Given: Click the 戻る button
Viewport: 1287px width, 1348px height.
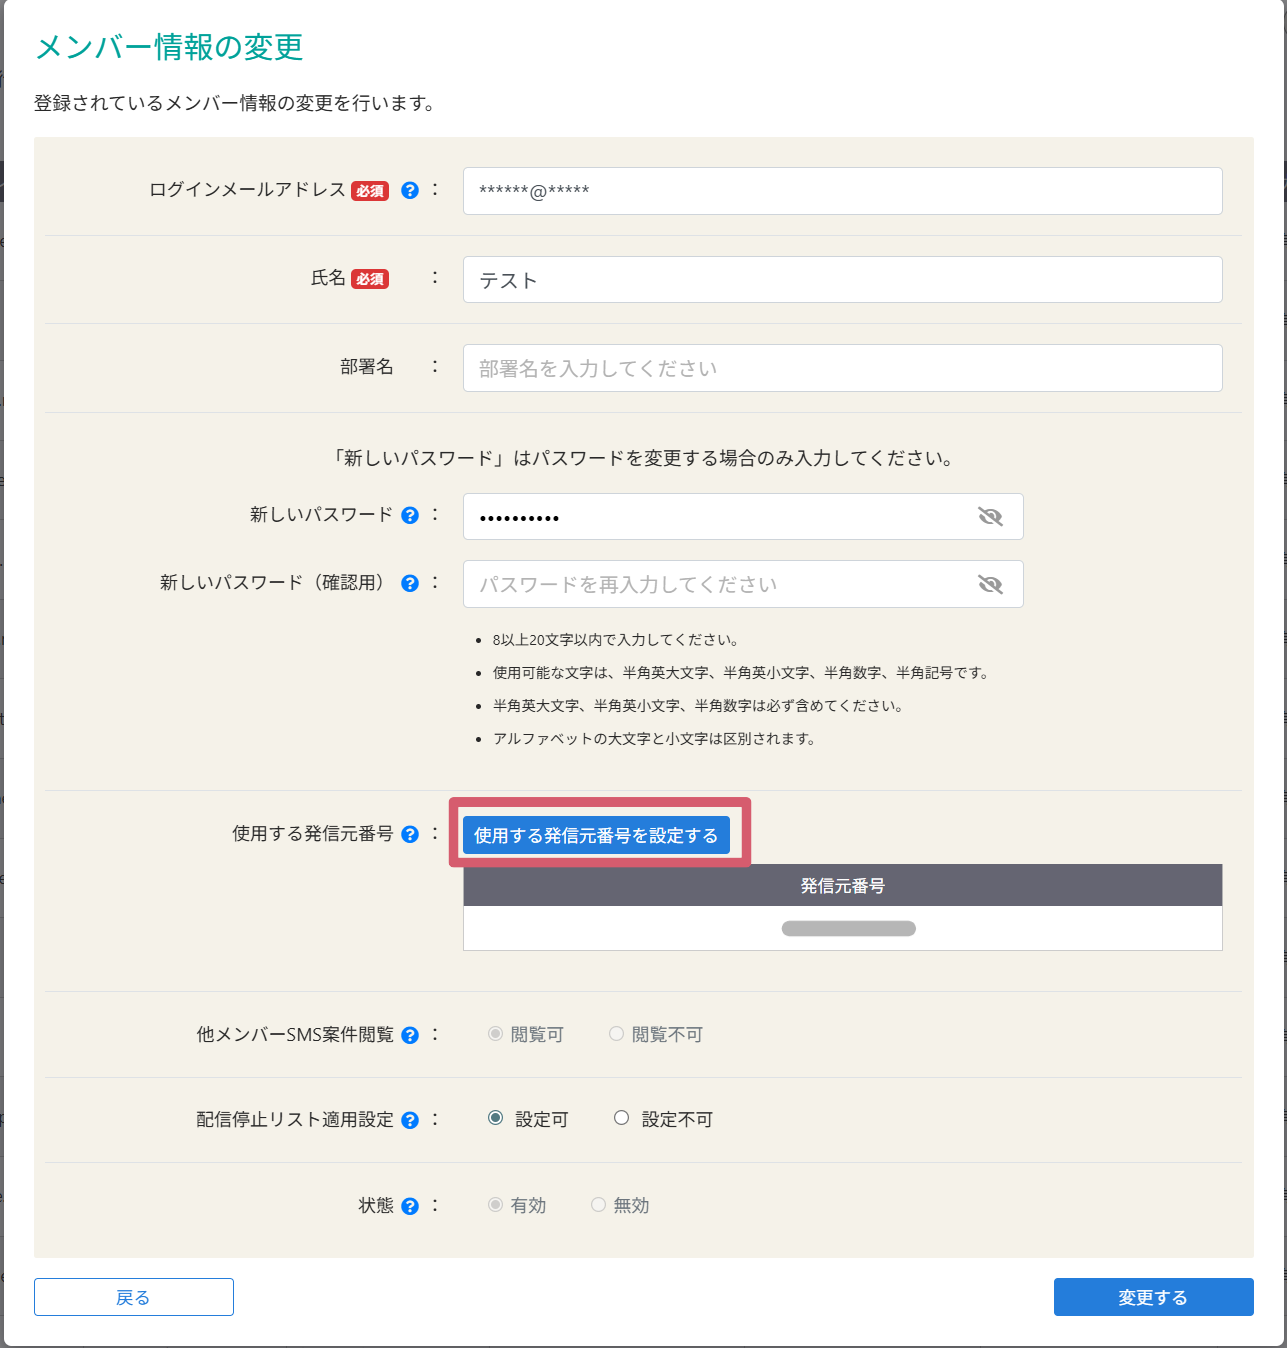Looking at the screenshot, I should click(133, 1297).
